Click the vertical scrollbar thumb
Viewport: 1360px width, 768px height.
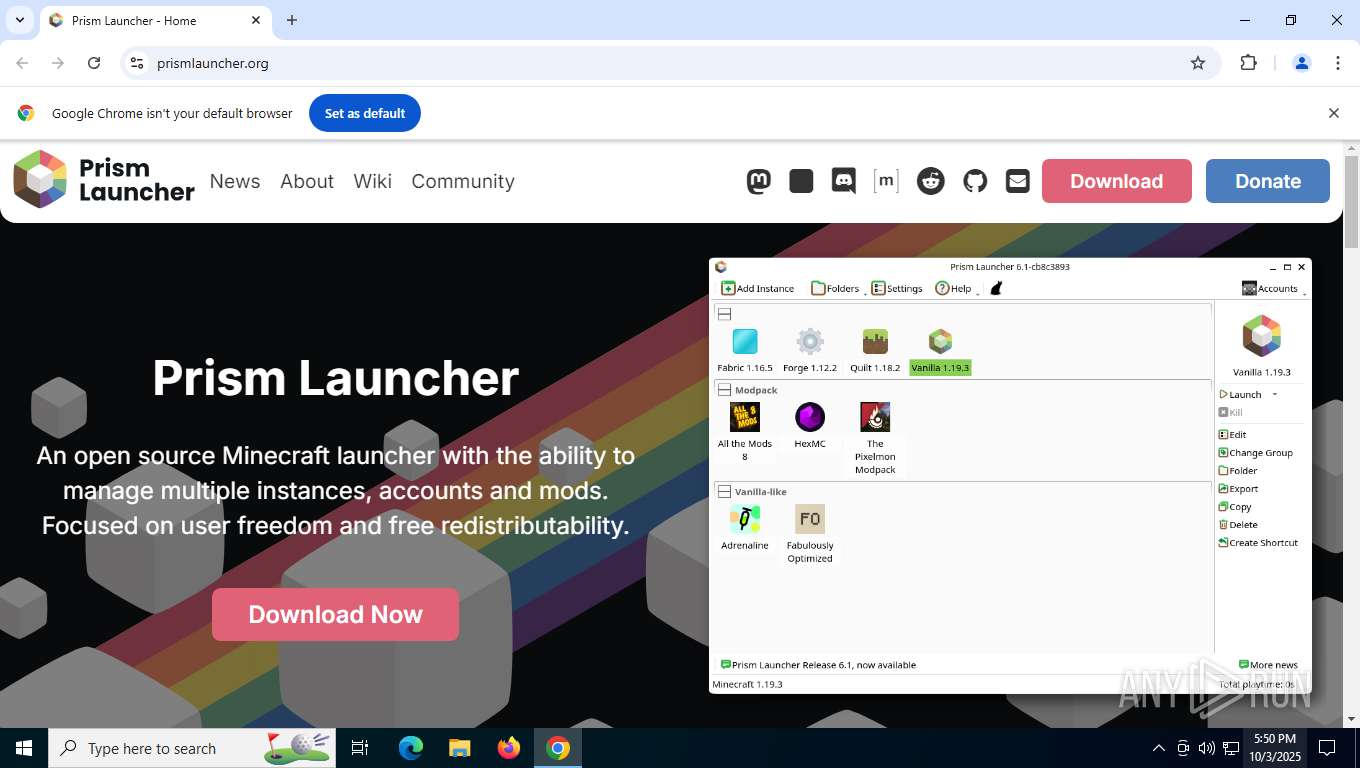[x=1351, y=202]
